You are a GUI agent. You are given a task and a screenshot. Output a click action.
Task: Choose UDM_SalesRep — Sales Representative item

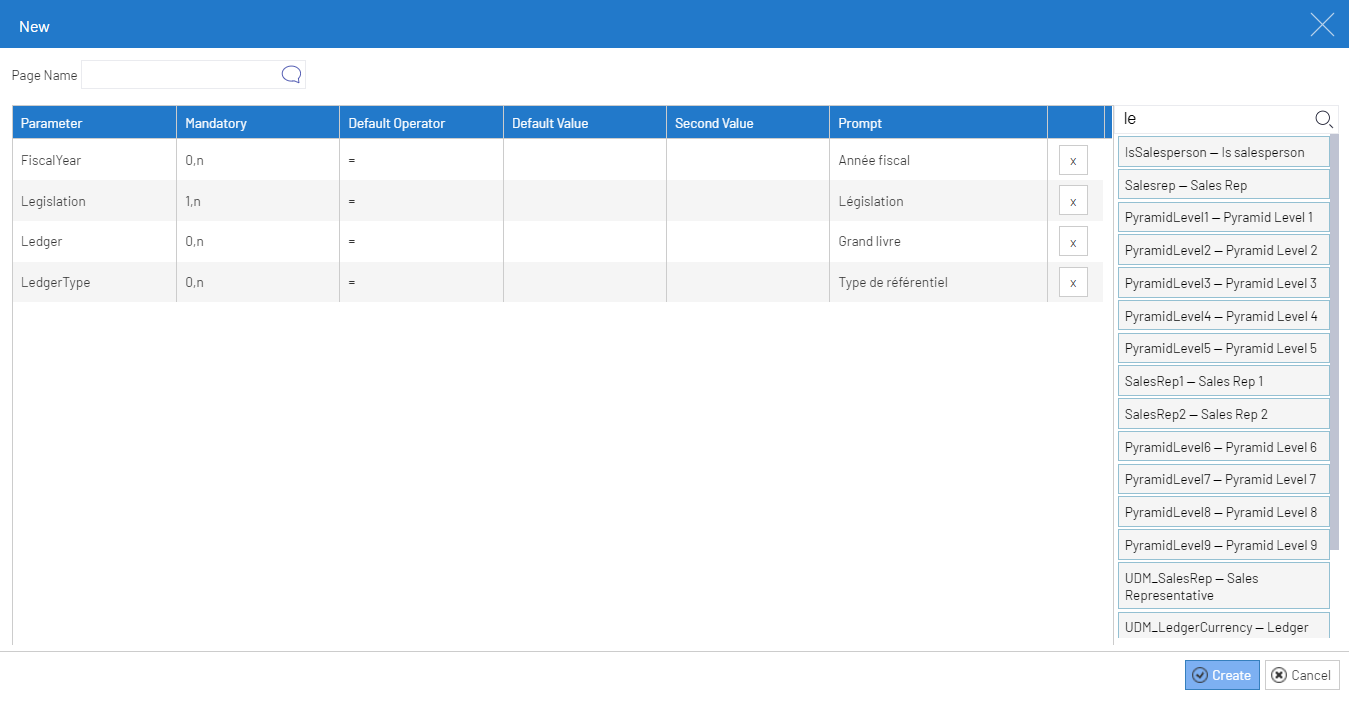[x=1223, y=585]
